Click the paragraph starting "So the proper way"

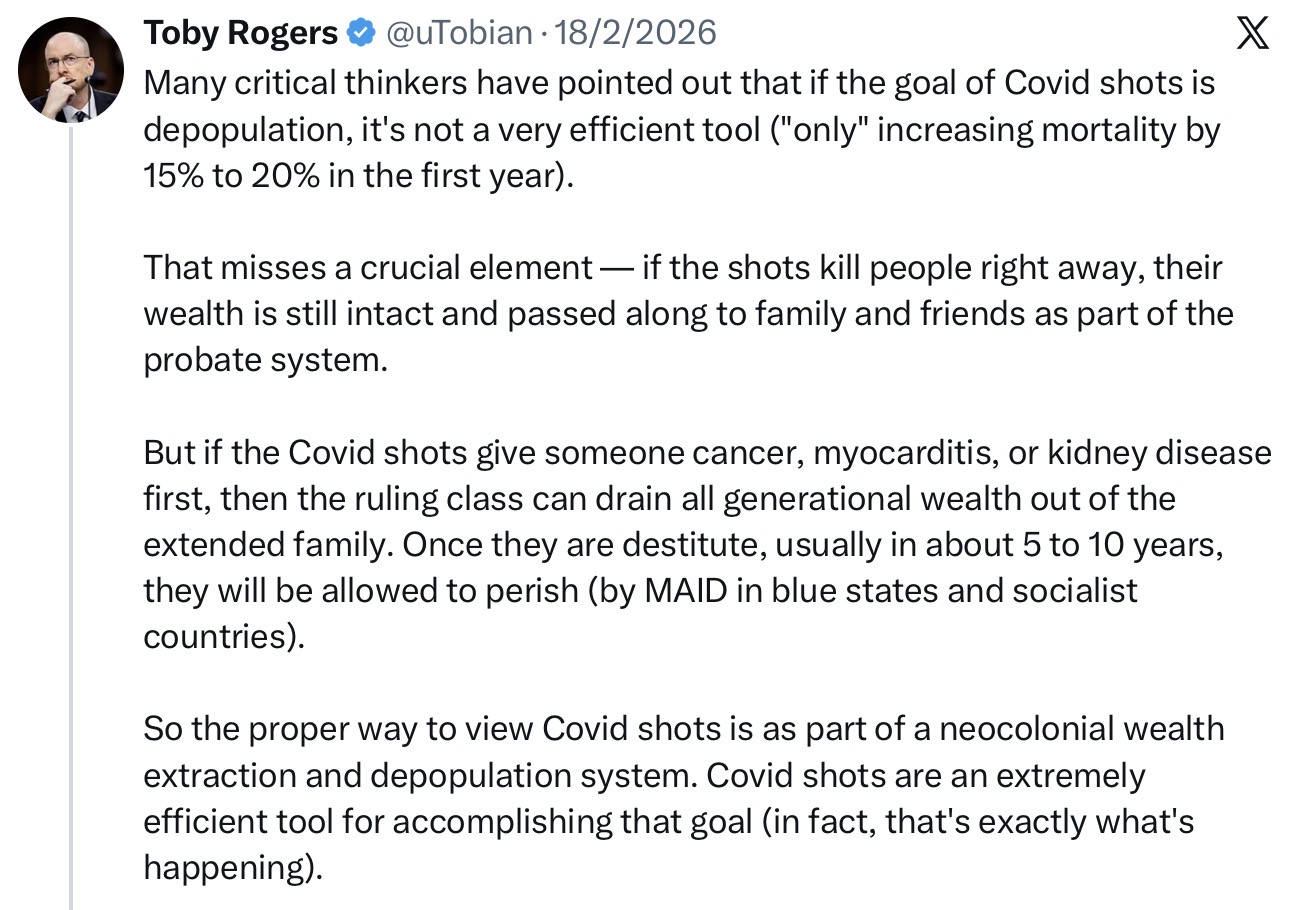684,798
